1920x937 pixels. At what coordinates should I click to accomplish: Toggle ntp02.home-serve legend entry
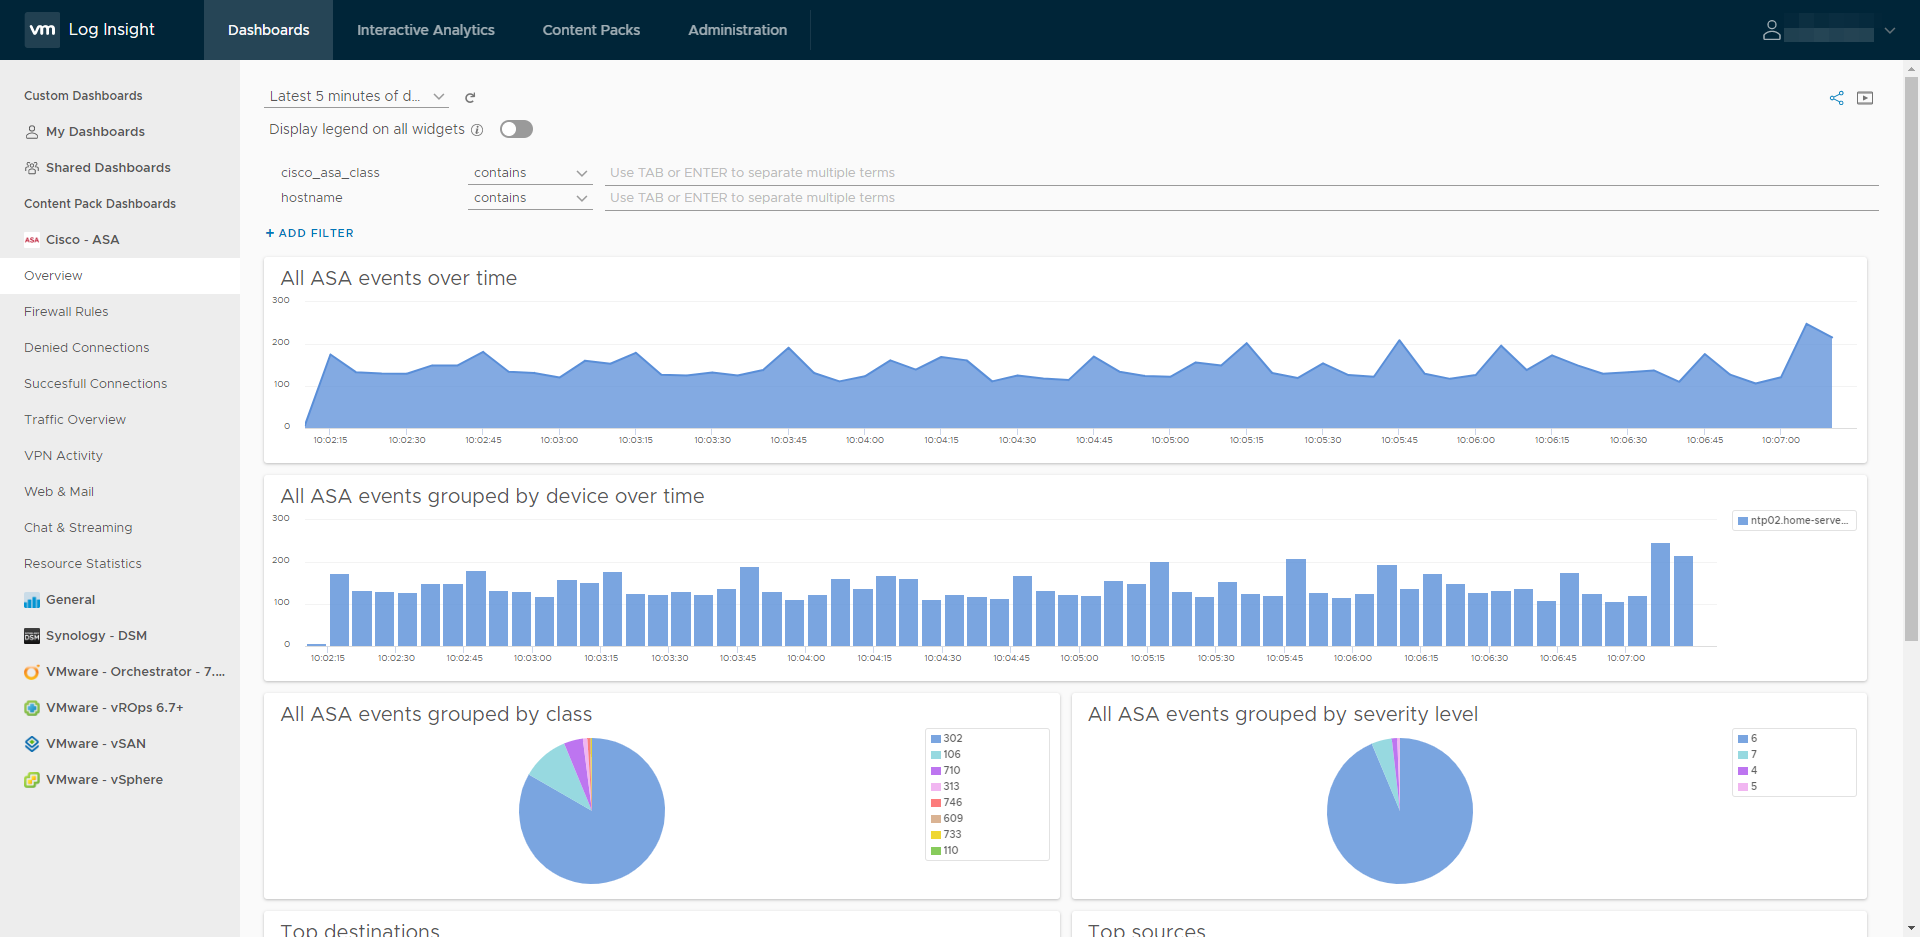(1794, 521)
